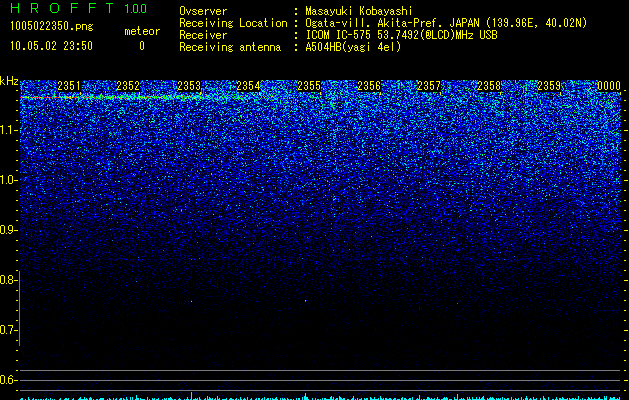Click the 2358 time marker

(489, 86)
